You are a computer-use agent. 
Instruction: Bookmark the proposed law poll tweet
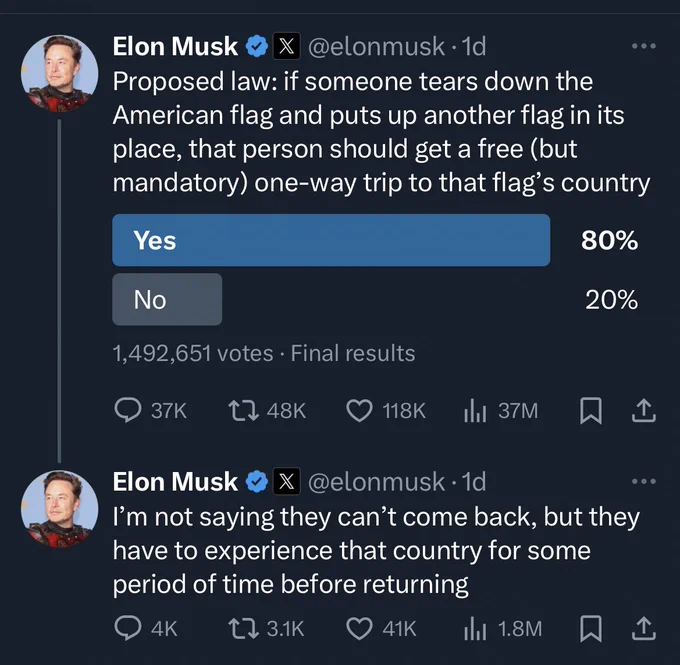click(x=591, y=410)
